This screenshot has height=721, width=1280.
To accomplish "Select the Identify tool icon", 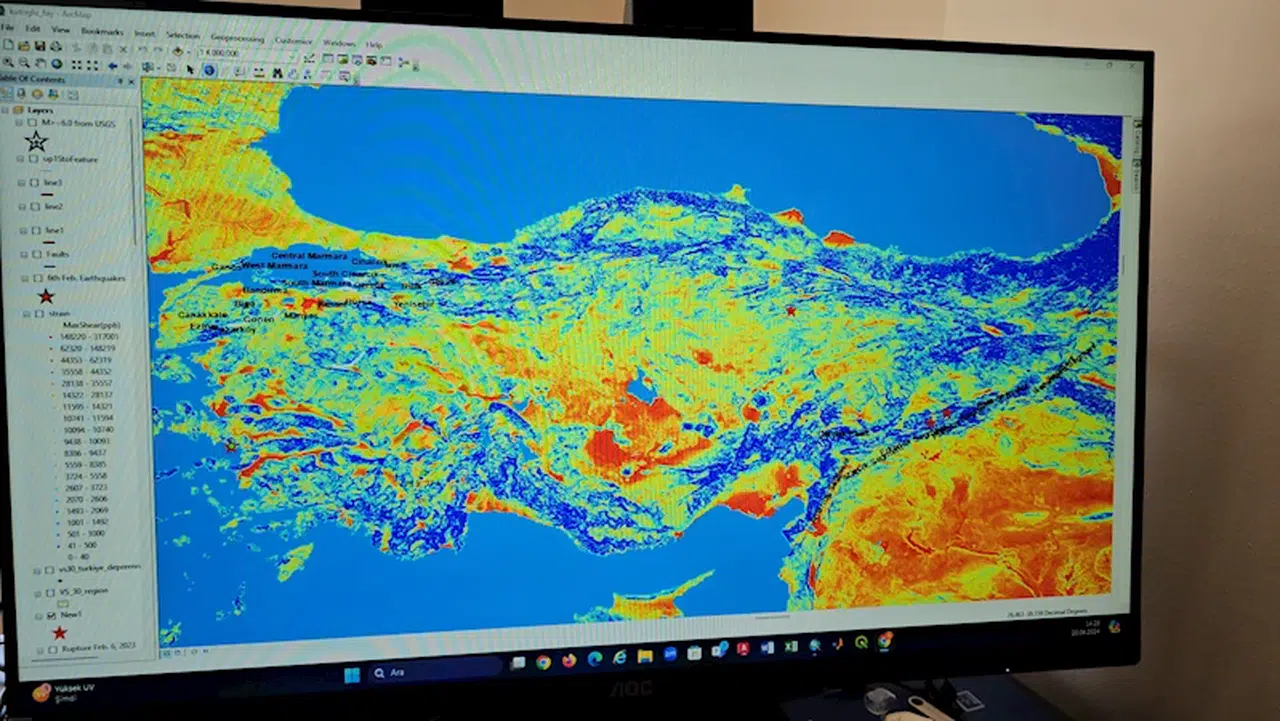I will point(209,70).
